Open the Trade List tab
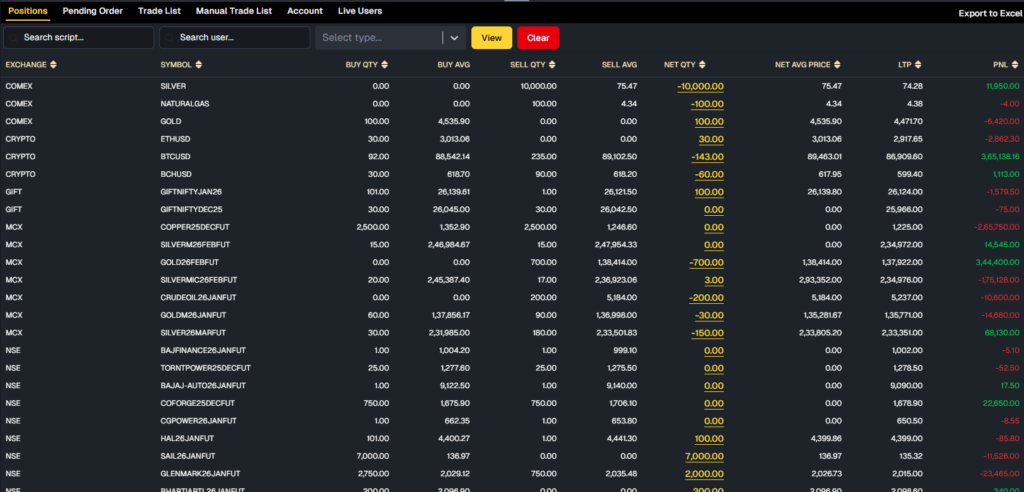 click(159, 11)
